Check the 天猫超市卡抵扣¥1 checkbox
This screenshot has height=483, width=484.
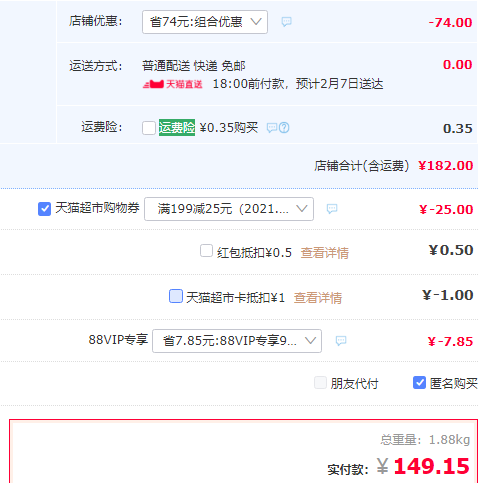176,296
